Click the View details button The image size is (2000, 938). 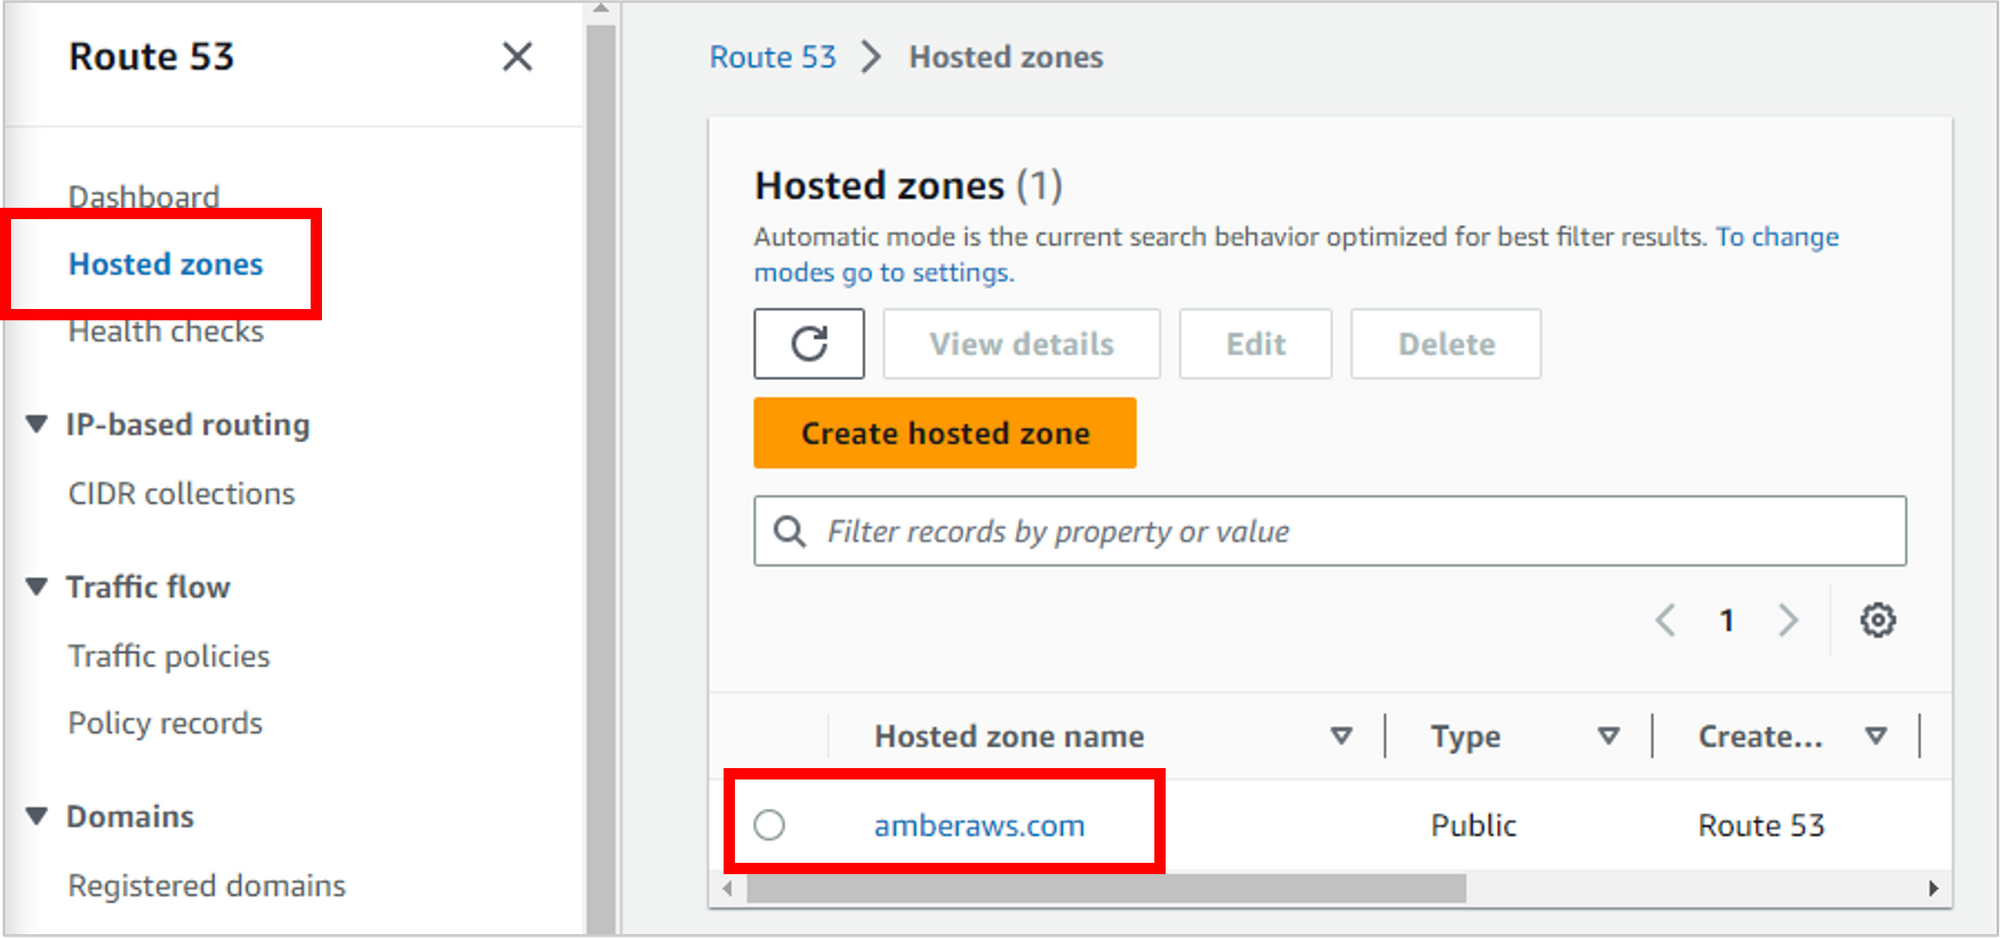point(1021,344)
